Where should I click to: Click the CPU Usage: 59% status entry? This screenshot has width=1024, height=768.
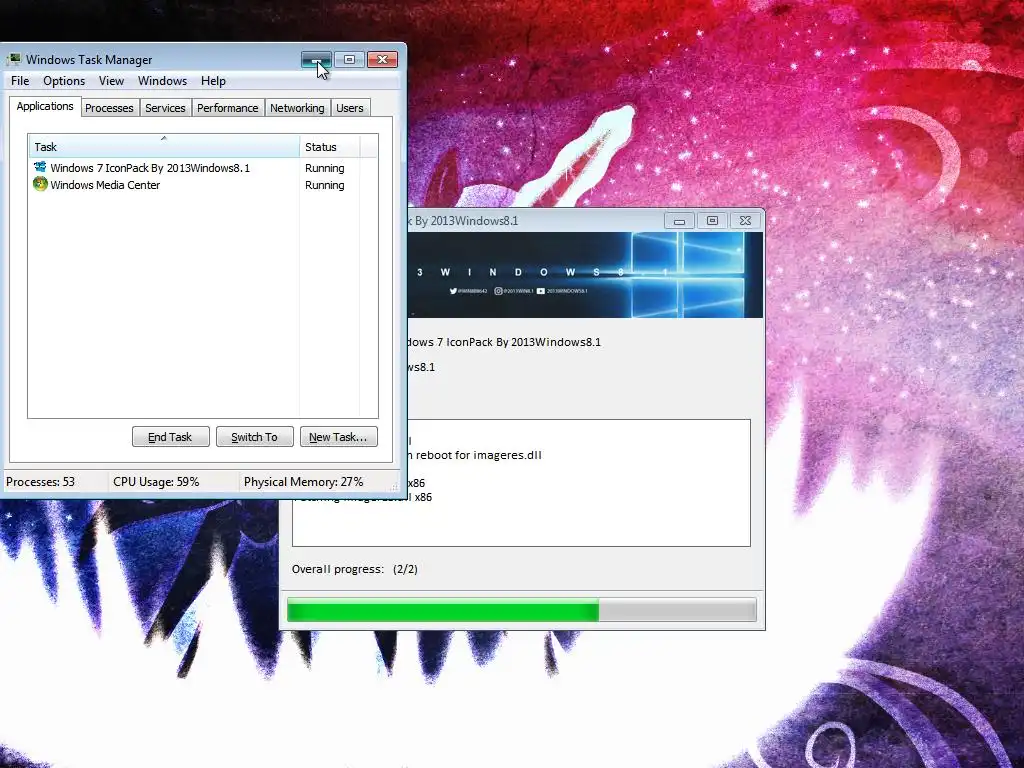156,482
